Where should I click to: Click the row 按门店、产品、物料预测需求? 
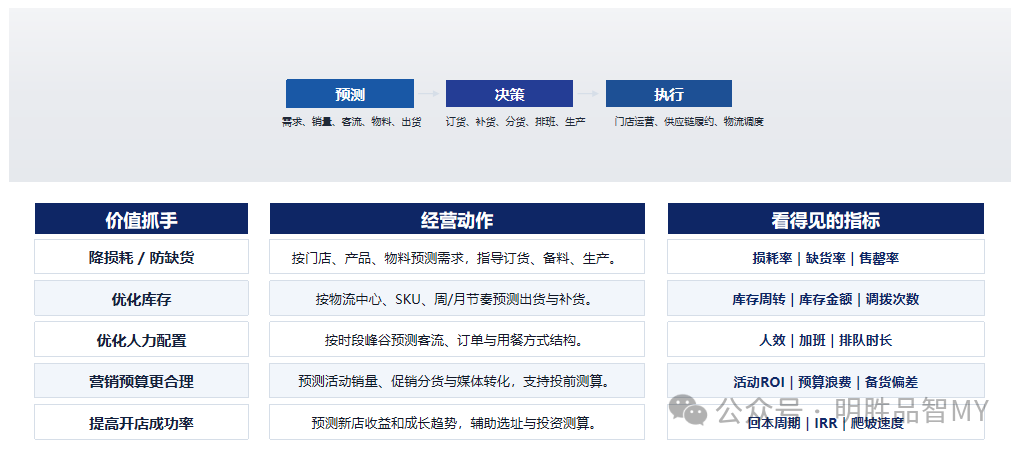click(x=457, y=257)
